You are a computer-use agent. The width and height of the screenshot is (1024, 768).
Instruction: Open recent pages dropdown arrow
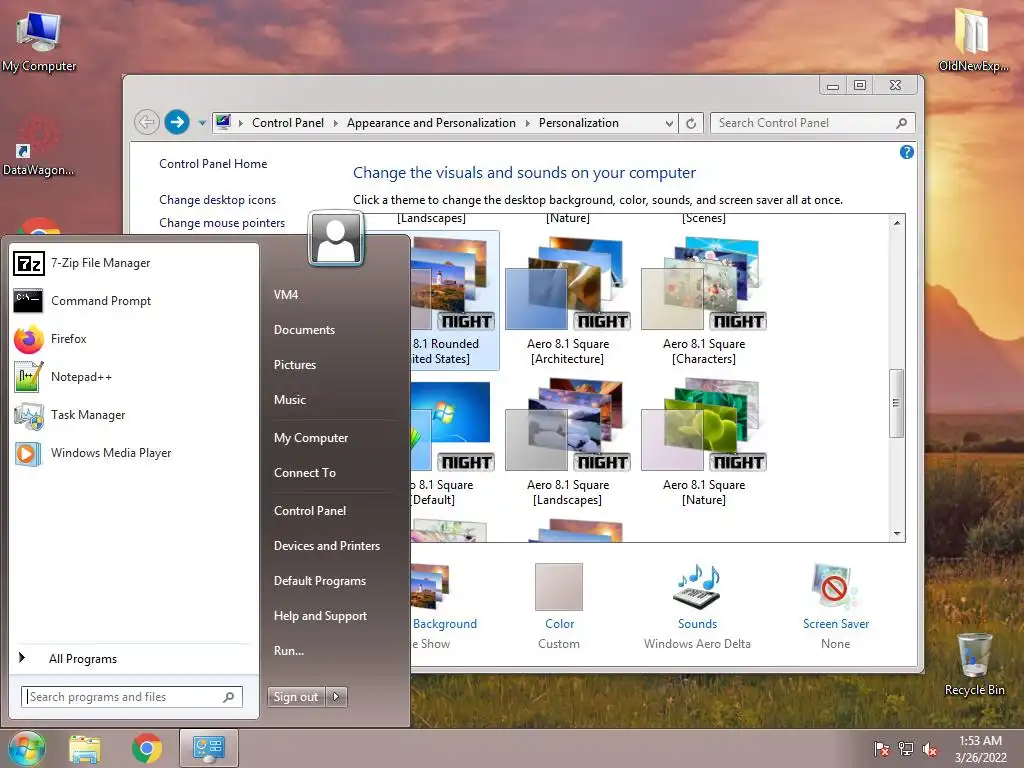(x=202, y=123)
